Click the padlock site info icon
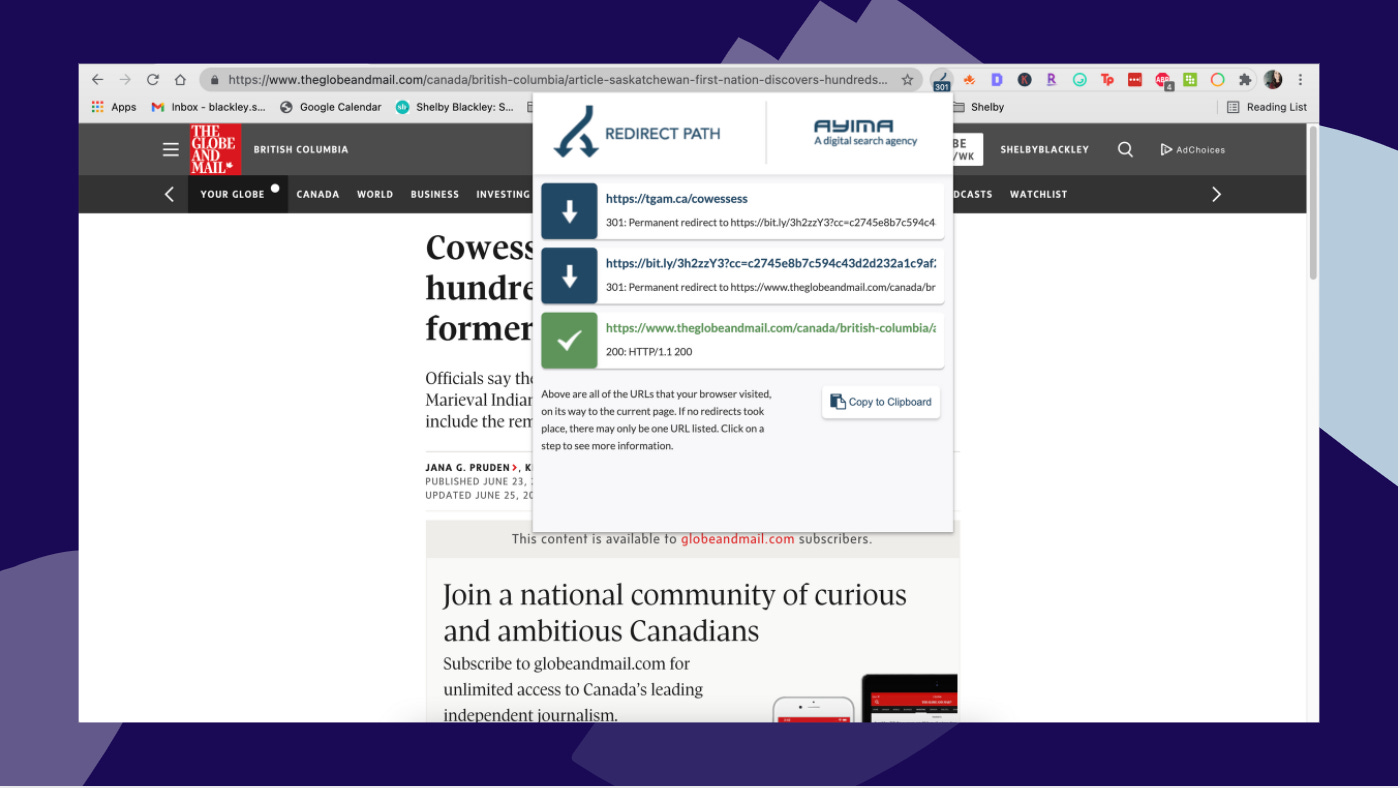This screenshot has width=1400, height=788. (x=214, y=80)
